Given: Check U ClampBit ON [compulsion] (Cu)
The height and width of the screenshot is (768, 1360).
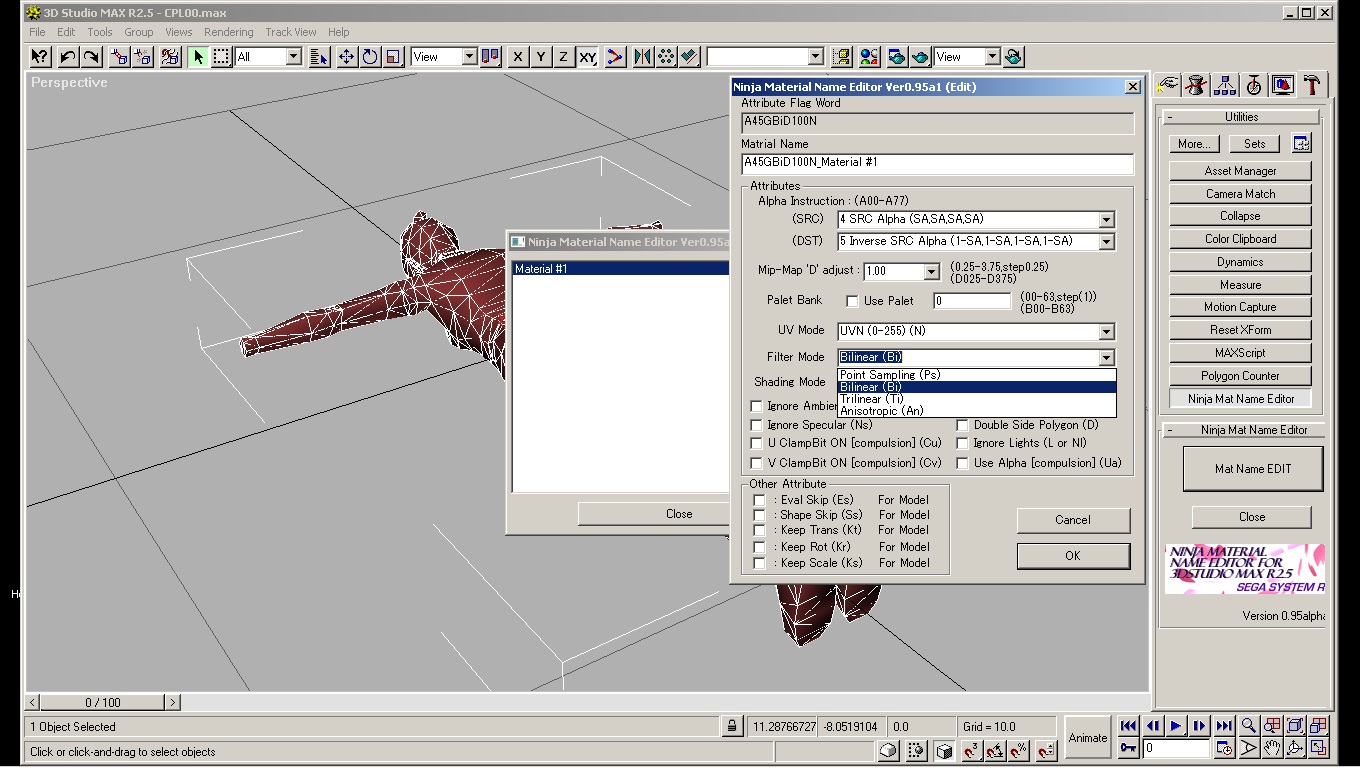Looking at the screenshot, I should (757, 443).
